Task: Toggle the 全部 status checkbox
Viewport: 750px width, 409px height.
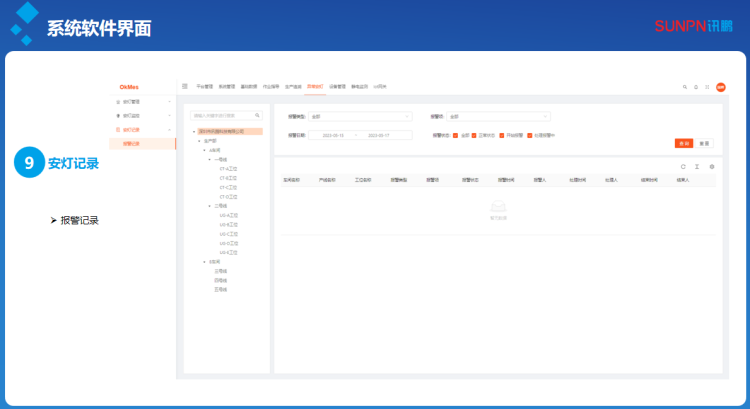Action: 455,134
